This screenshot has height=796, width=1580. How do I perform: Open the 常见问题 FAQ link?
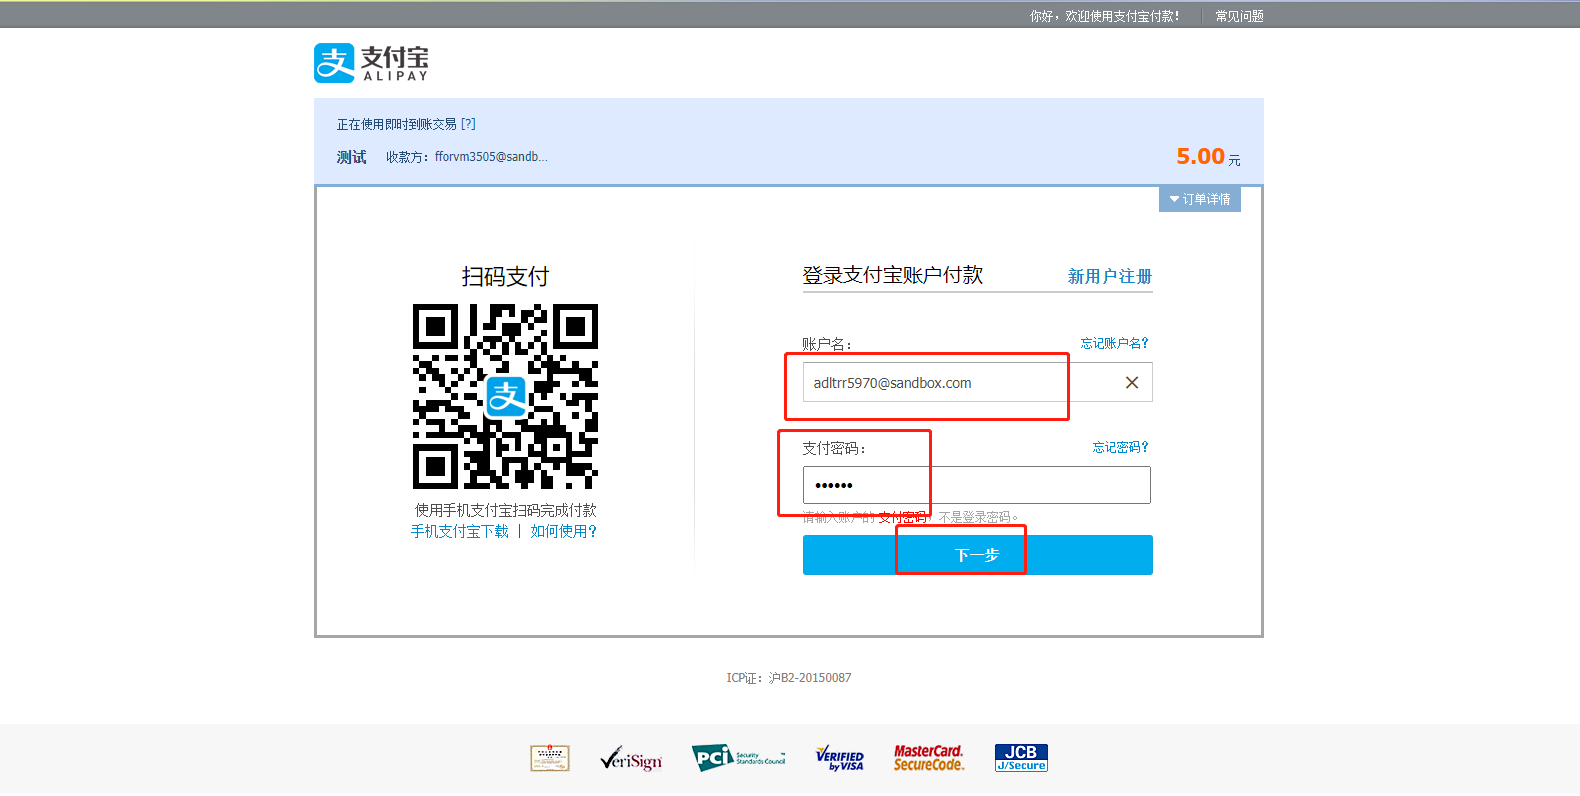coord(1239,16)
